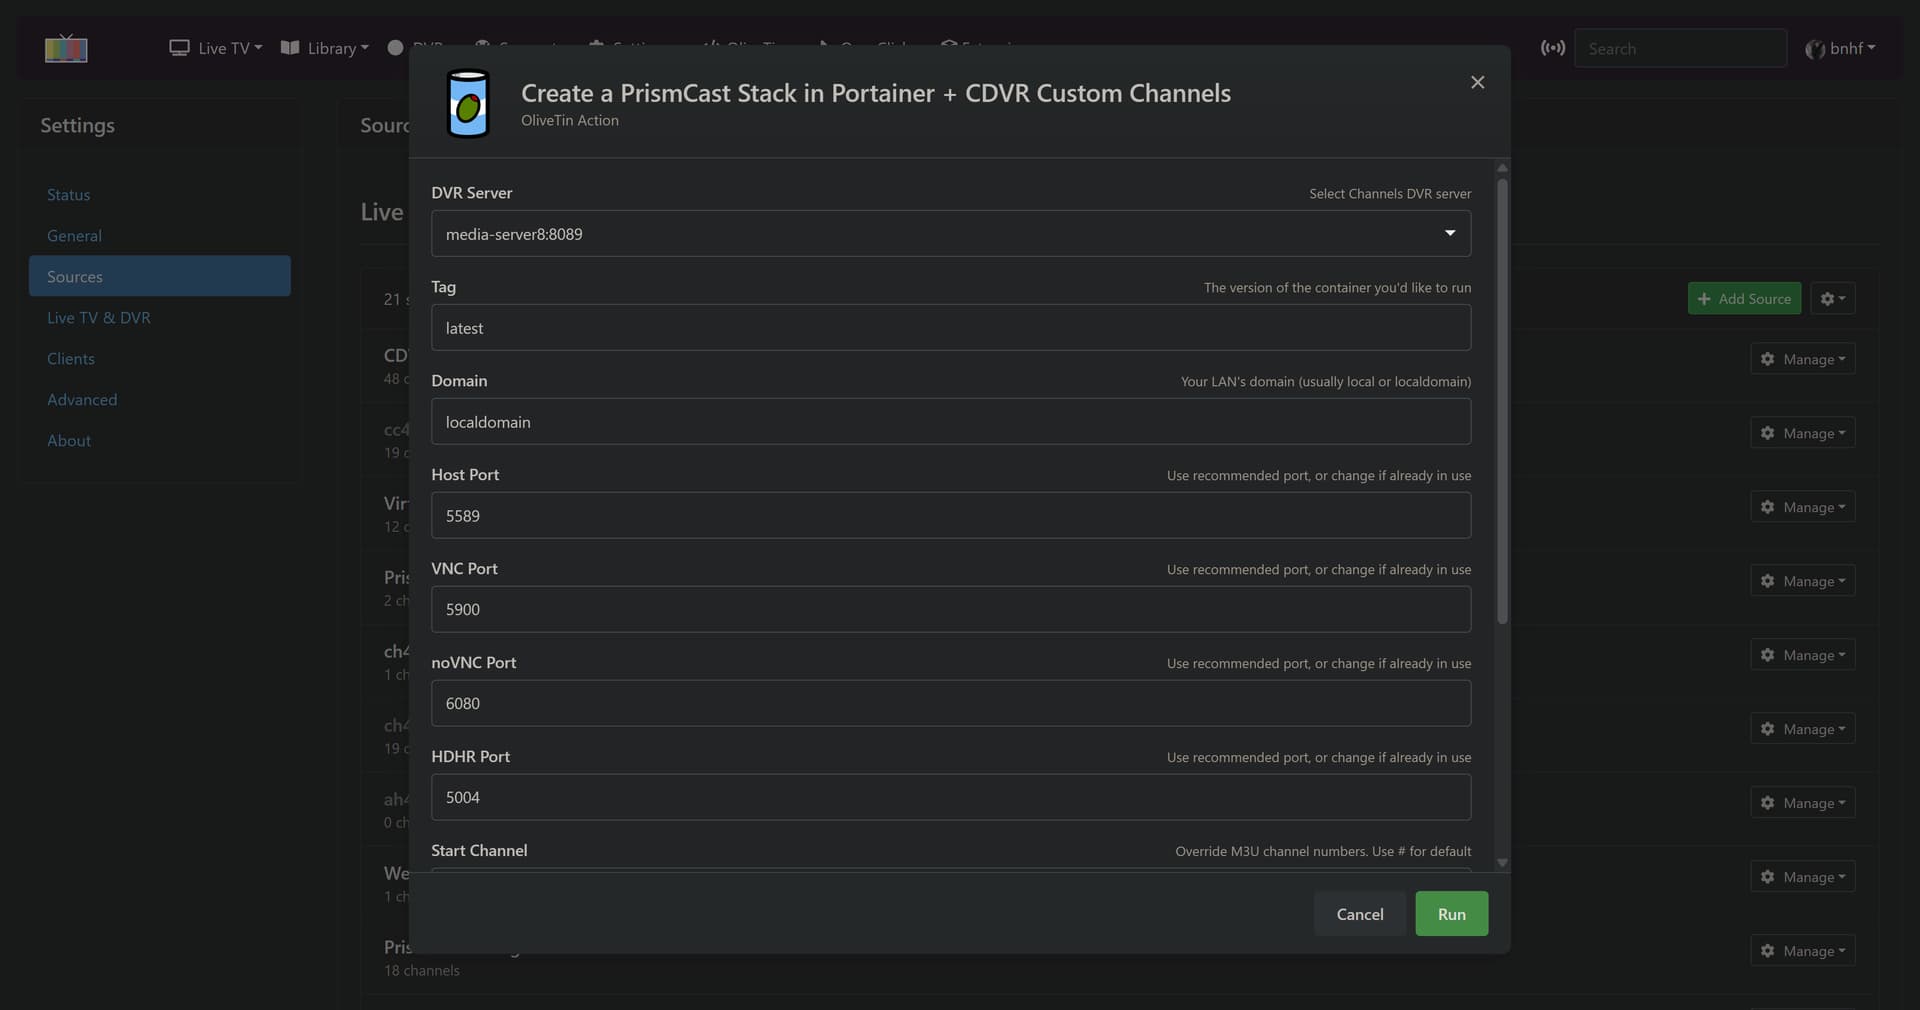
Task: Click the OliveTin olive can icon
Action: pyautogui.click(x=467, y=104)
